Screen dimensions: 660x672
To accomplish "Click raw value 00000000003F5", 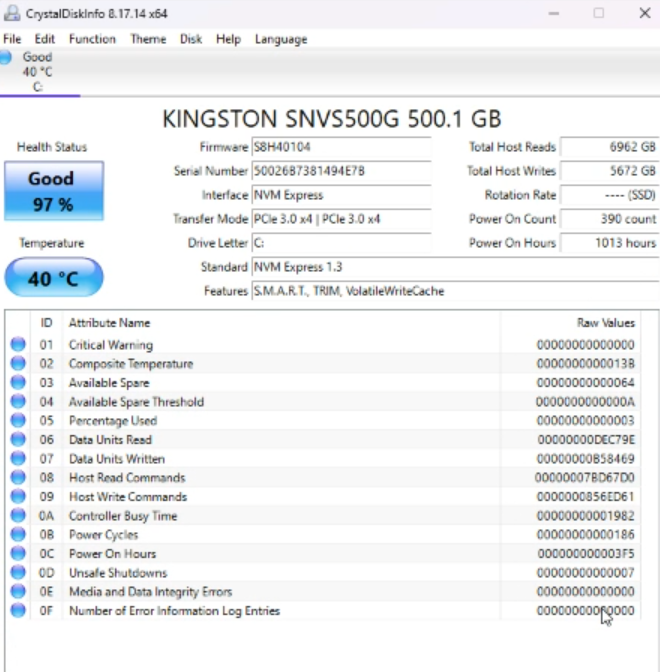I will point(585,553).
